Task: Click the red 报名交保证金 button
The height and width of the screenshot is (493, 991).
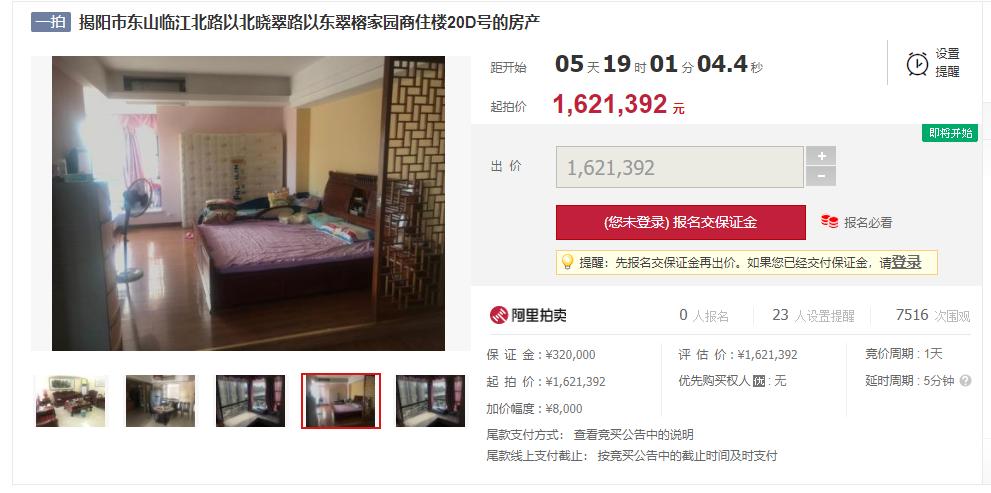Action: coord(681,222)
